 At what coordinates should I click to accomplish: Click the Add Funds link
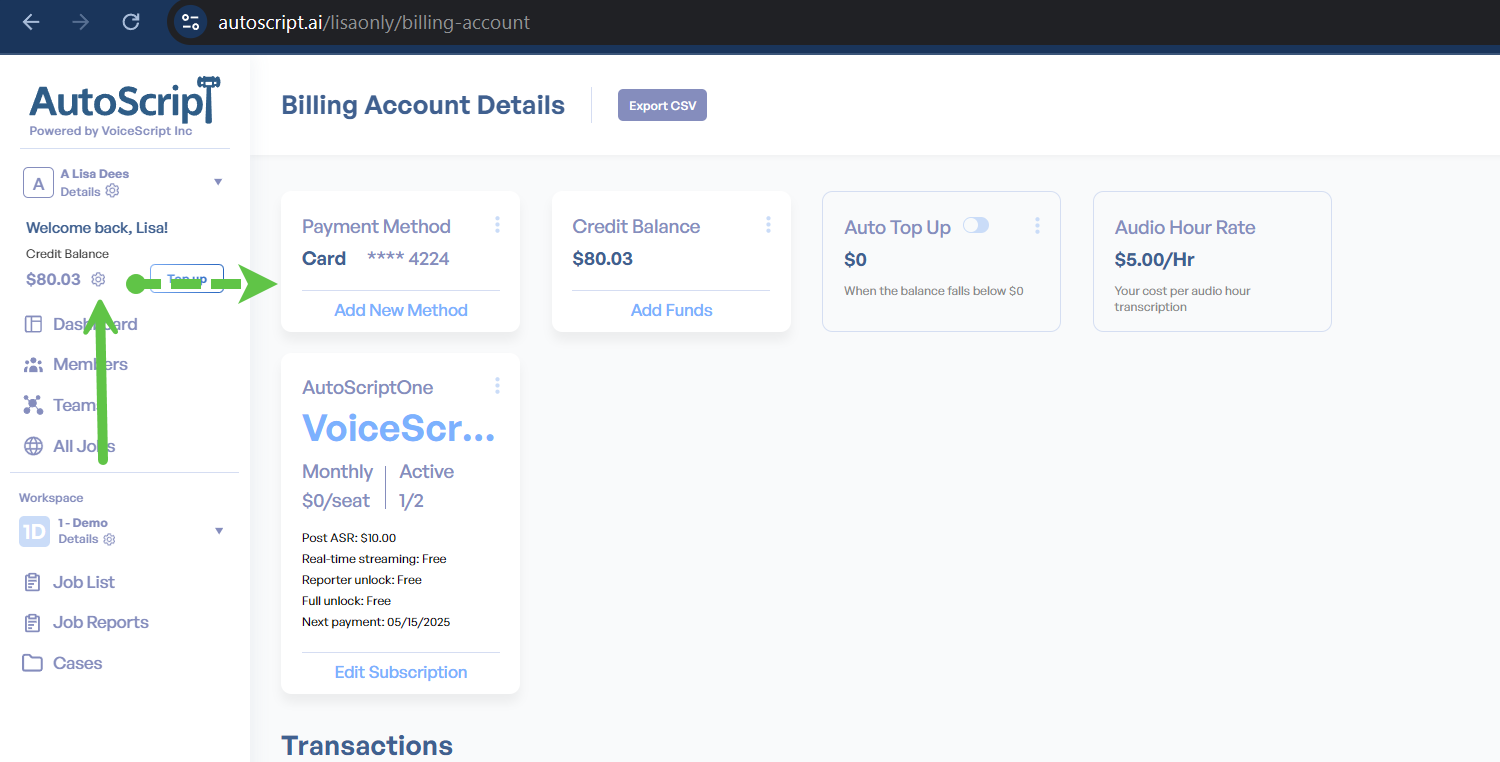(672, 310)
